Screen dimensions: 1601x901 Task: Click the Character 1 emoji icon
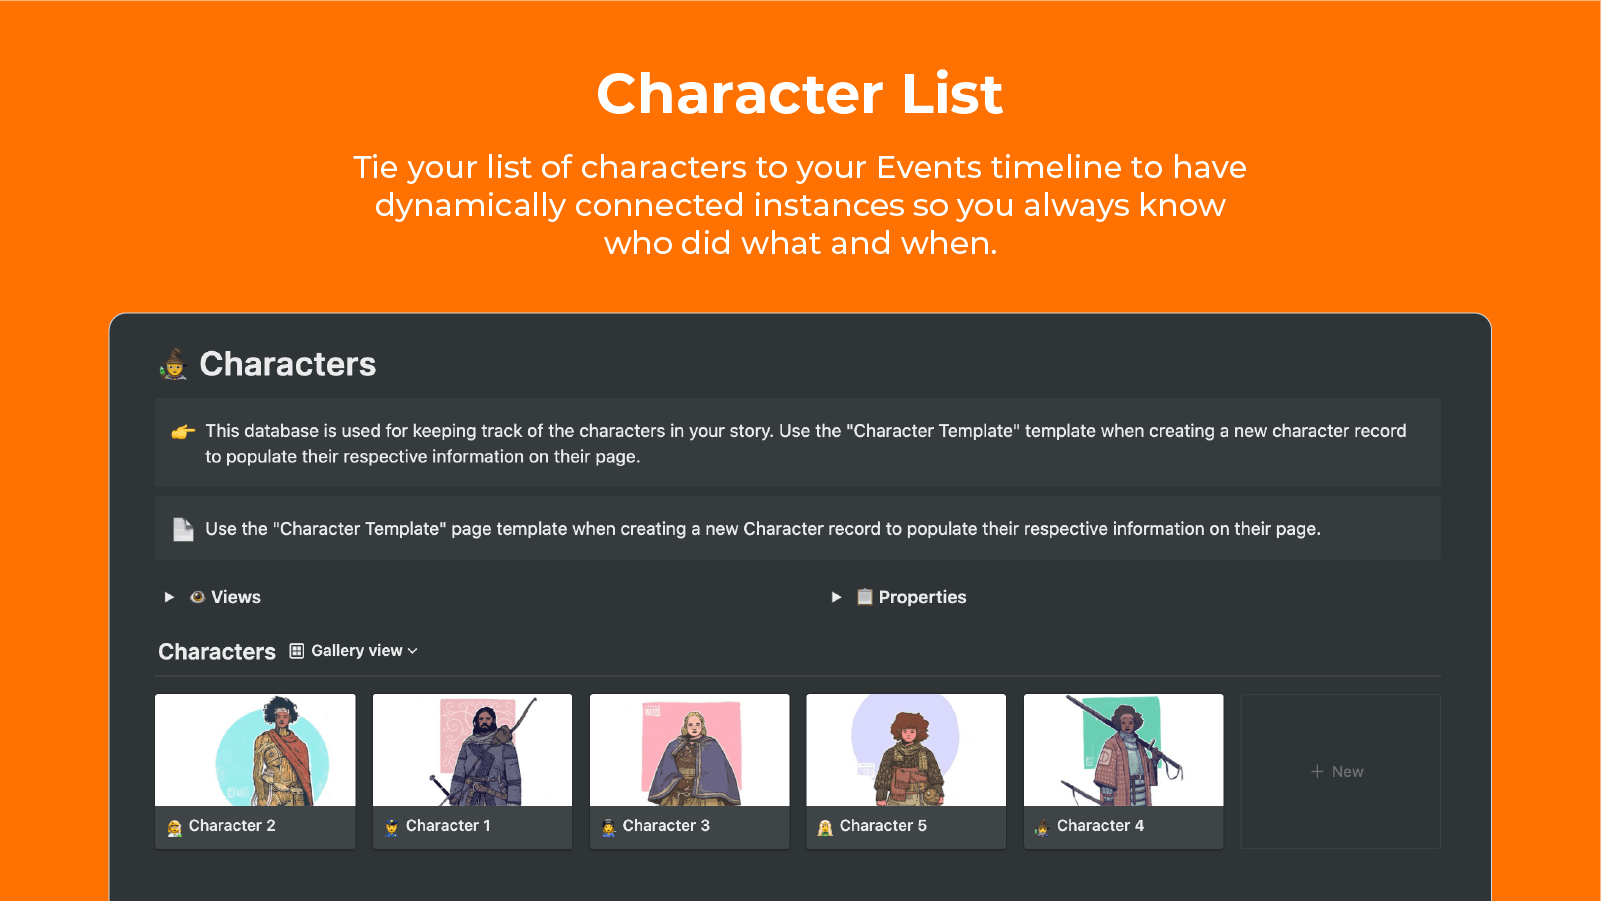[392, 827]
